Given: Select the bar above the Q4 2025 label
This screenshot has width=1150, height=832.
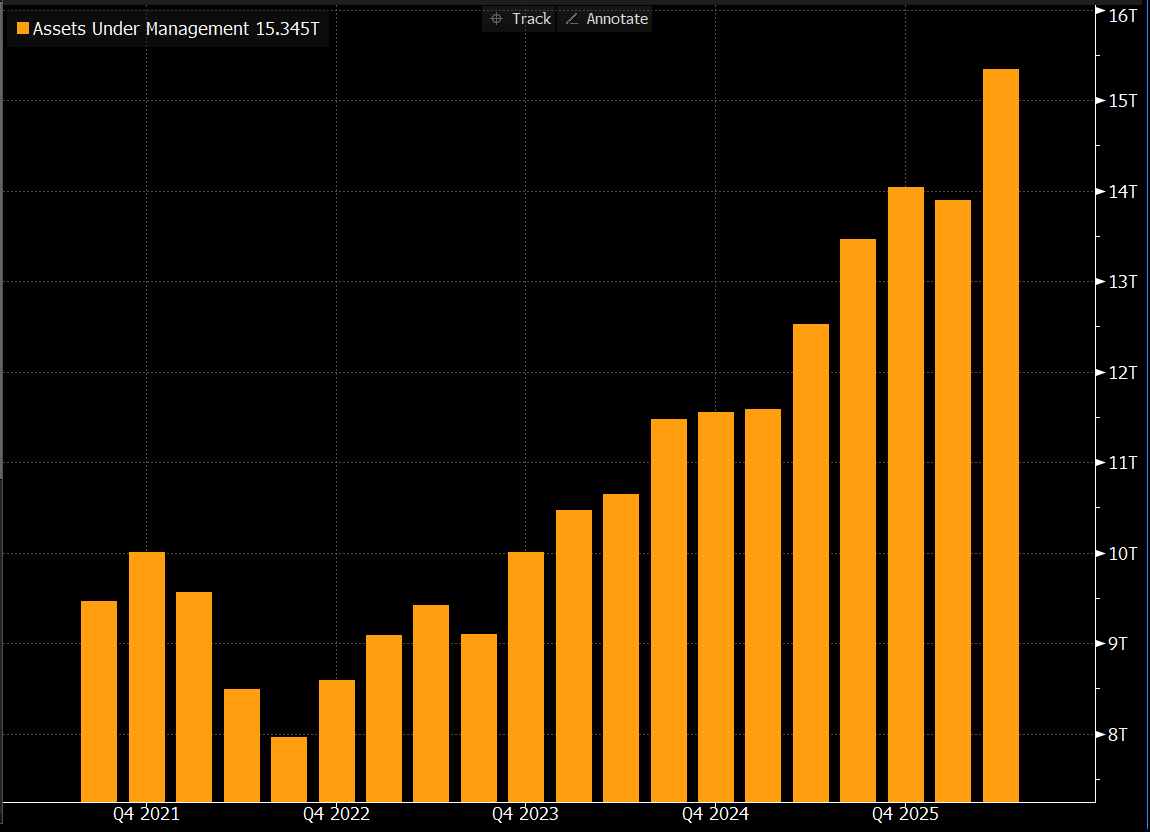Looking at the screenshot, I should [906, 494].
